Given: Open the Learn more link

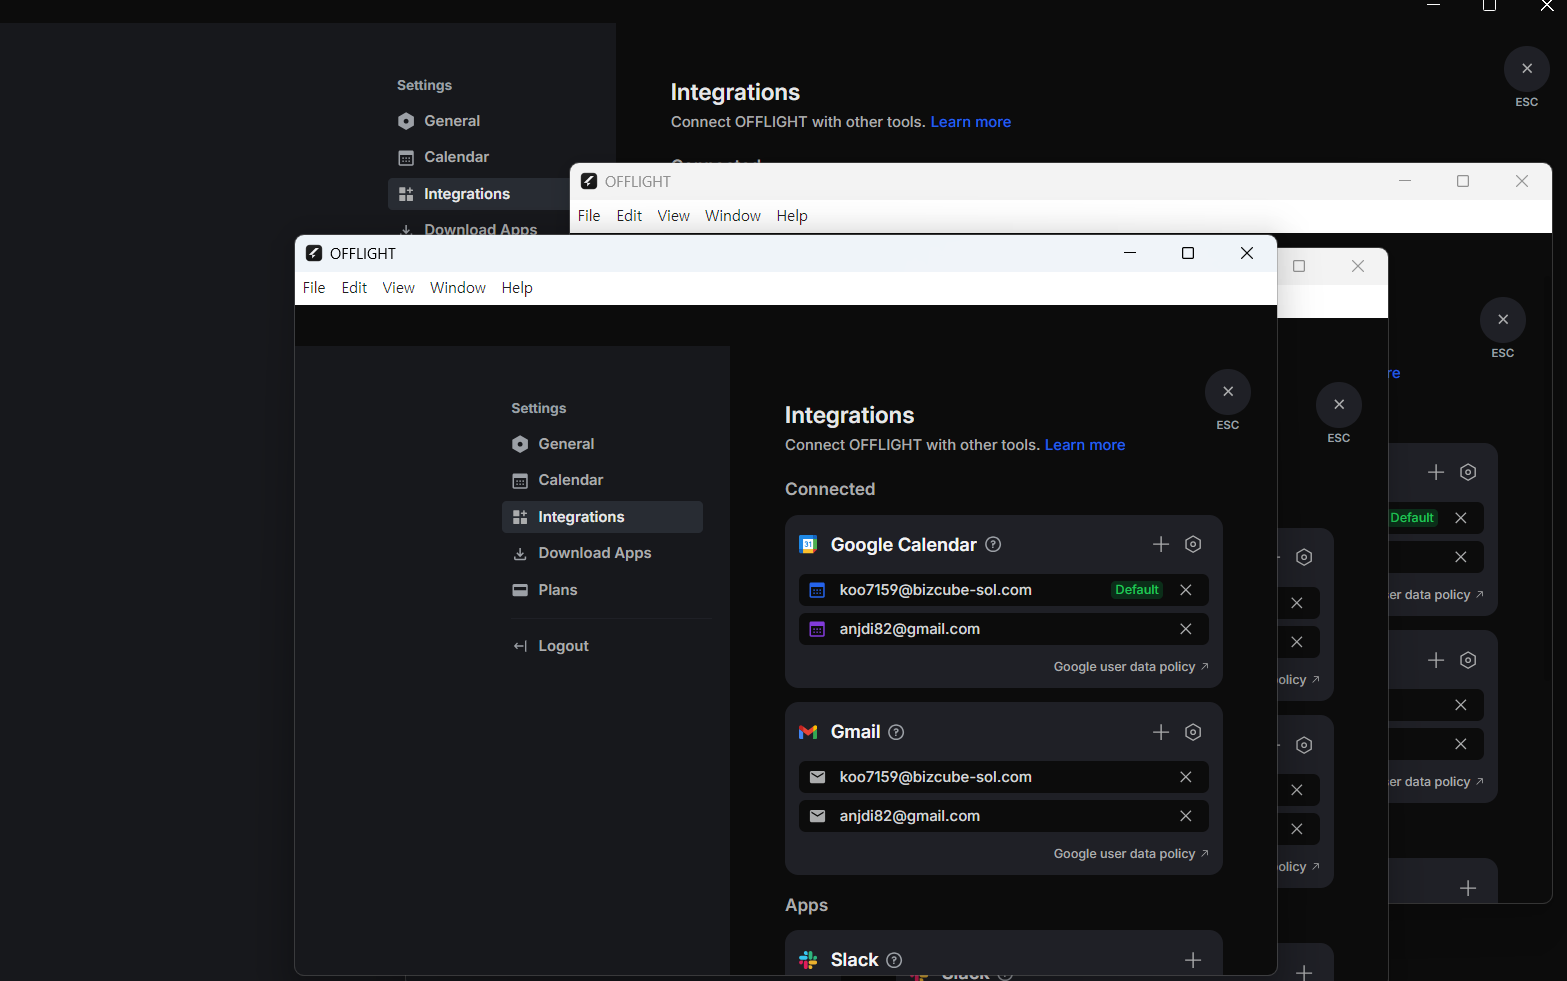Looking at the screenshot, I should pos(1084,445).
